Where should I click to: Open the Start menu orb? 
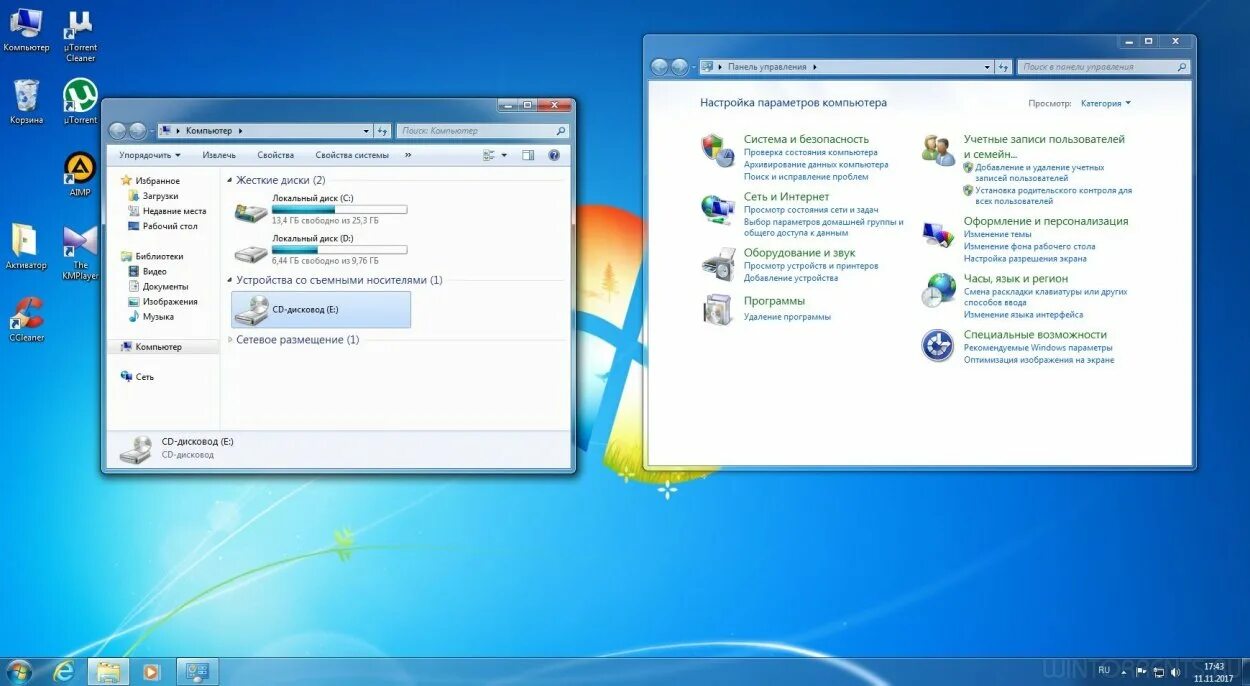18,671
